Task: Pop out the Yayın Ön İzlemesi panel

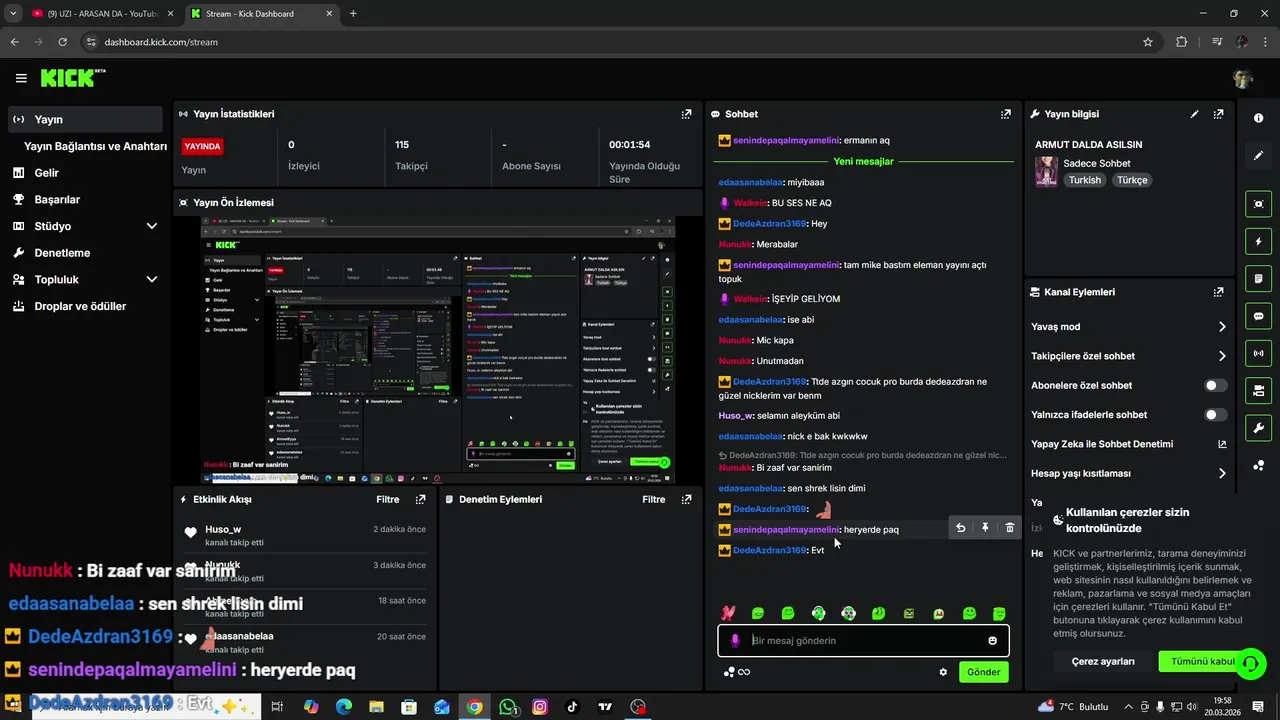Action: coord(686,202)
